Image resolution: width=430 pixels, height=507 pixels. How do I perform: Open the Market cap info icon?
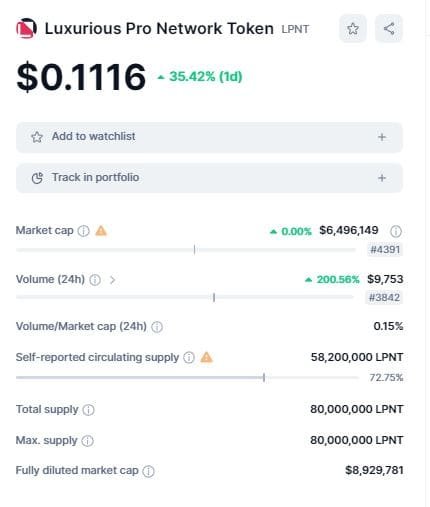pos(84,231)
